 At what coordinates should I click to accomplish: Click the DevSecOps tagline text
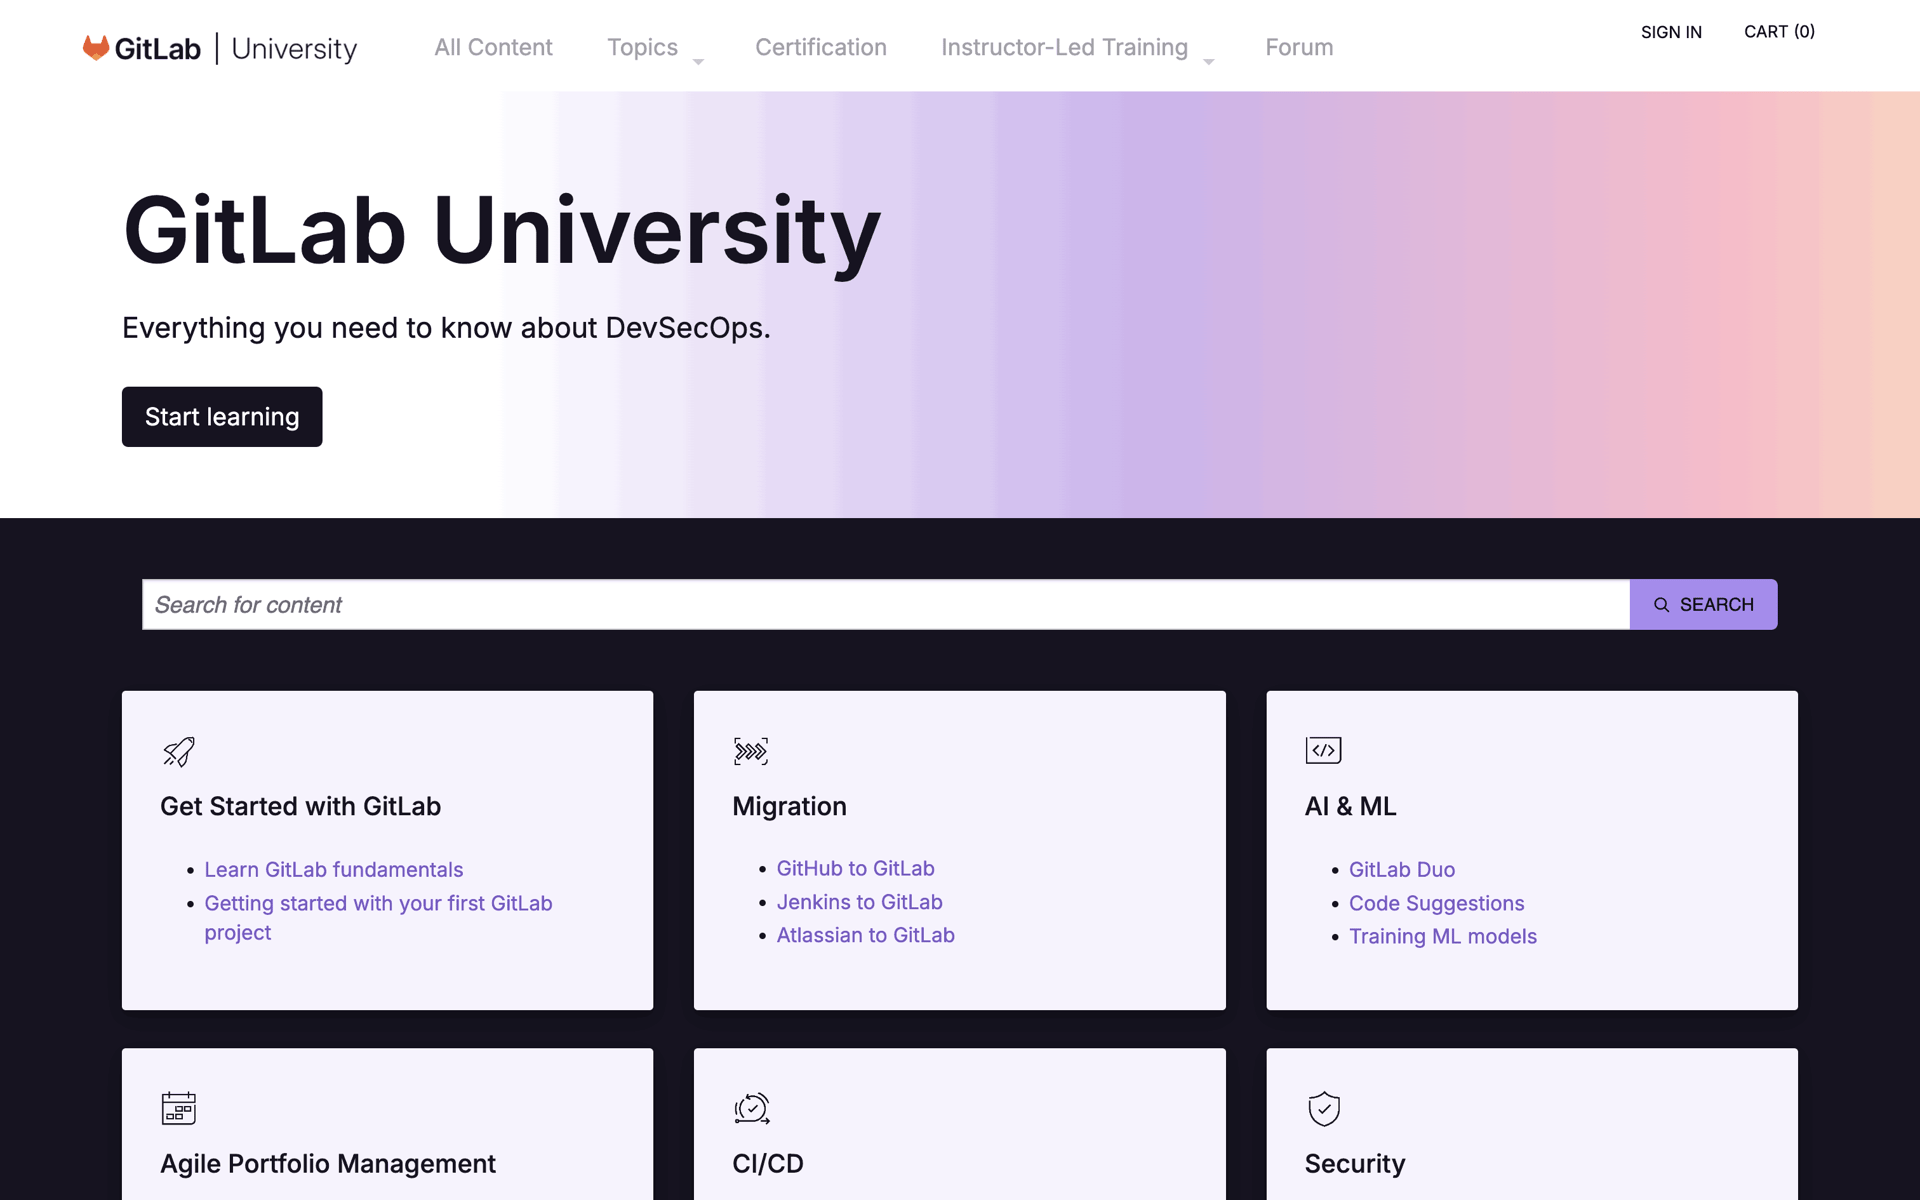click(446, 328)
